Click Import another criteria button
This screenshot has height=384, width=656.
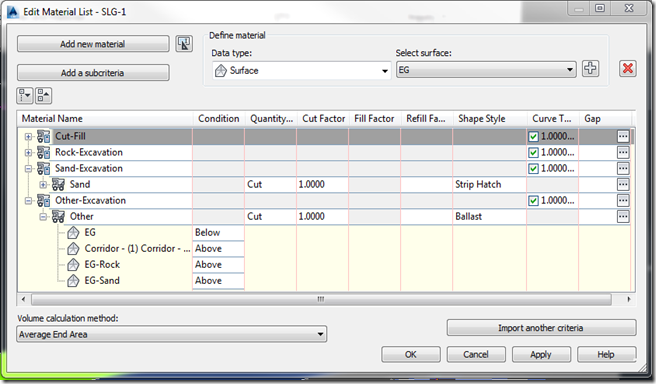click(x=541, y=328)
